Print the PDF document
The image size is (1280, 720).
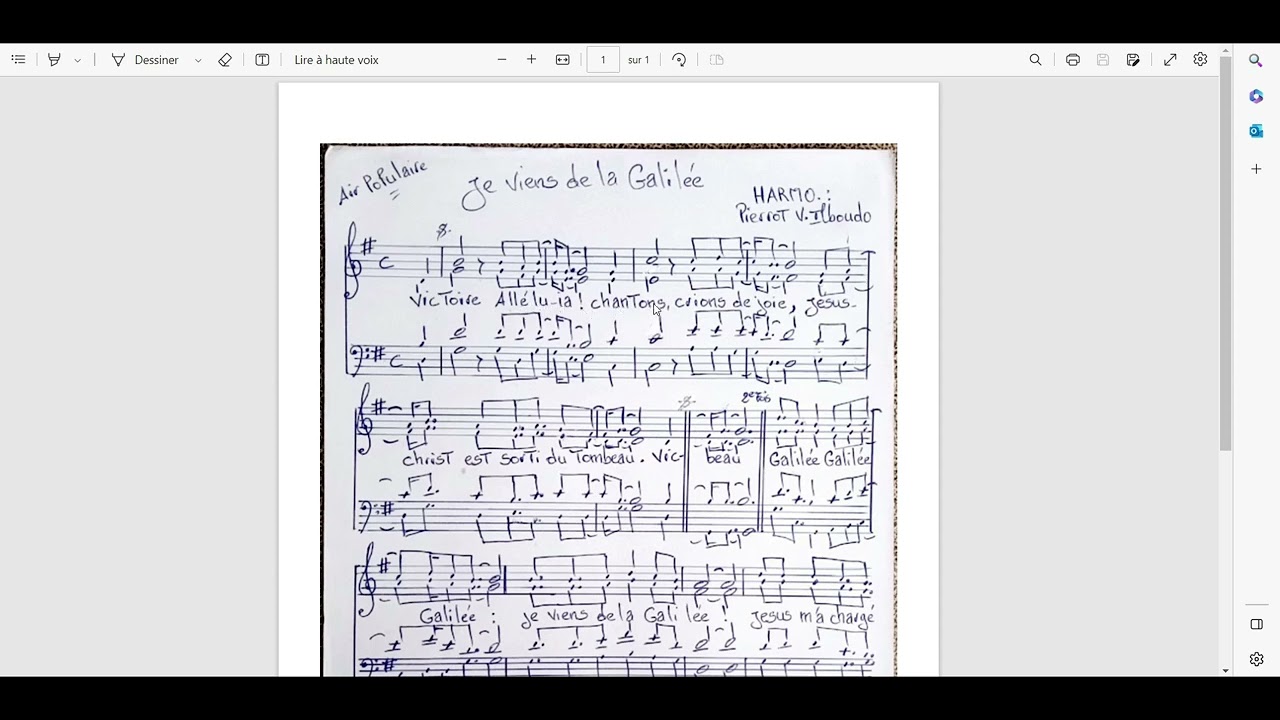[1073, 60]
